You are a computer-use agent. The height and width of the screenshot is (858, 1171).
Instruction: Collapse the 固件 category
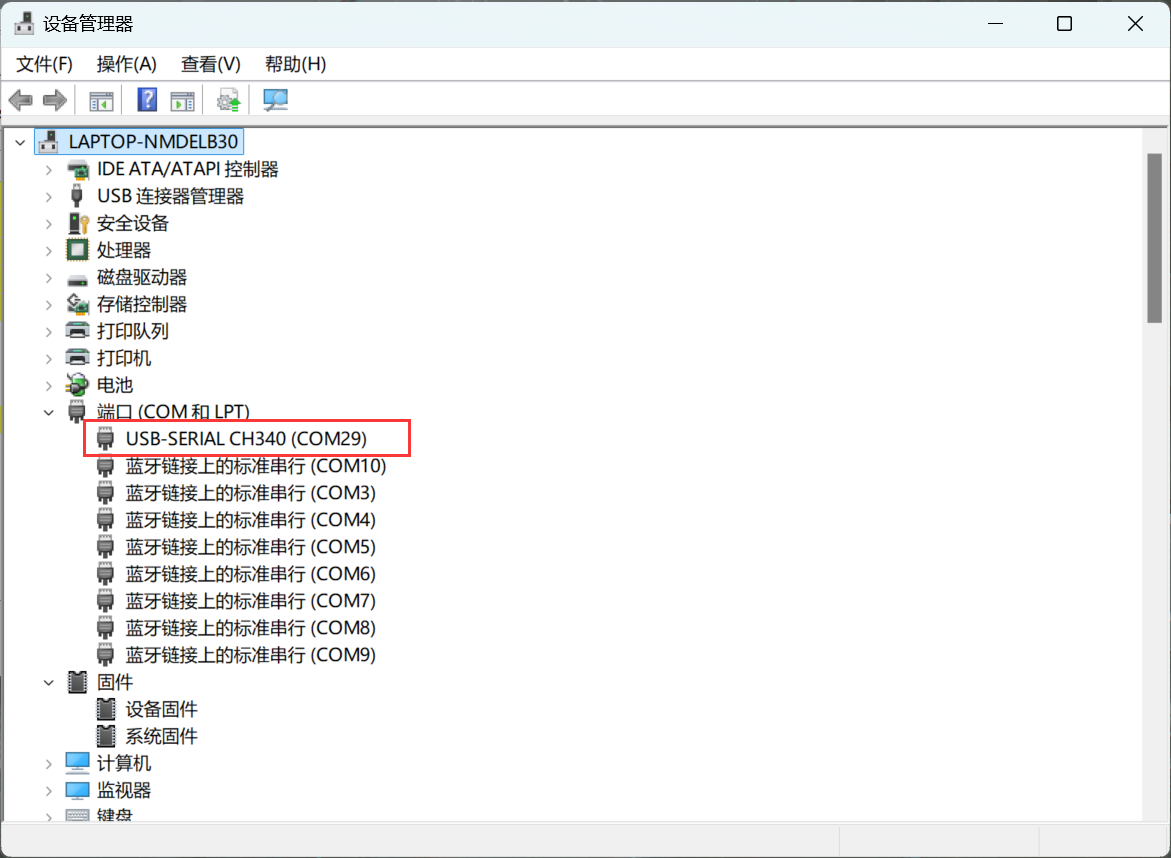coord(48,682)
